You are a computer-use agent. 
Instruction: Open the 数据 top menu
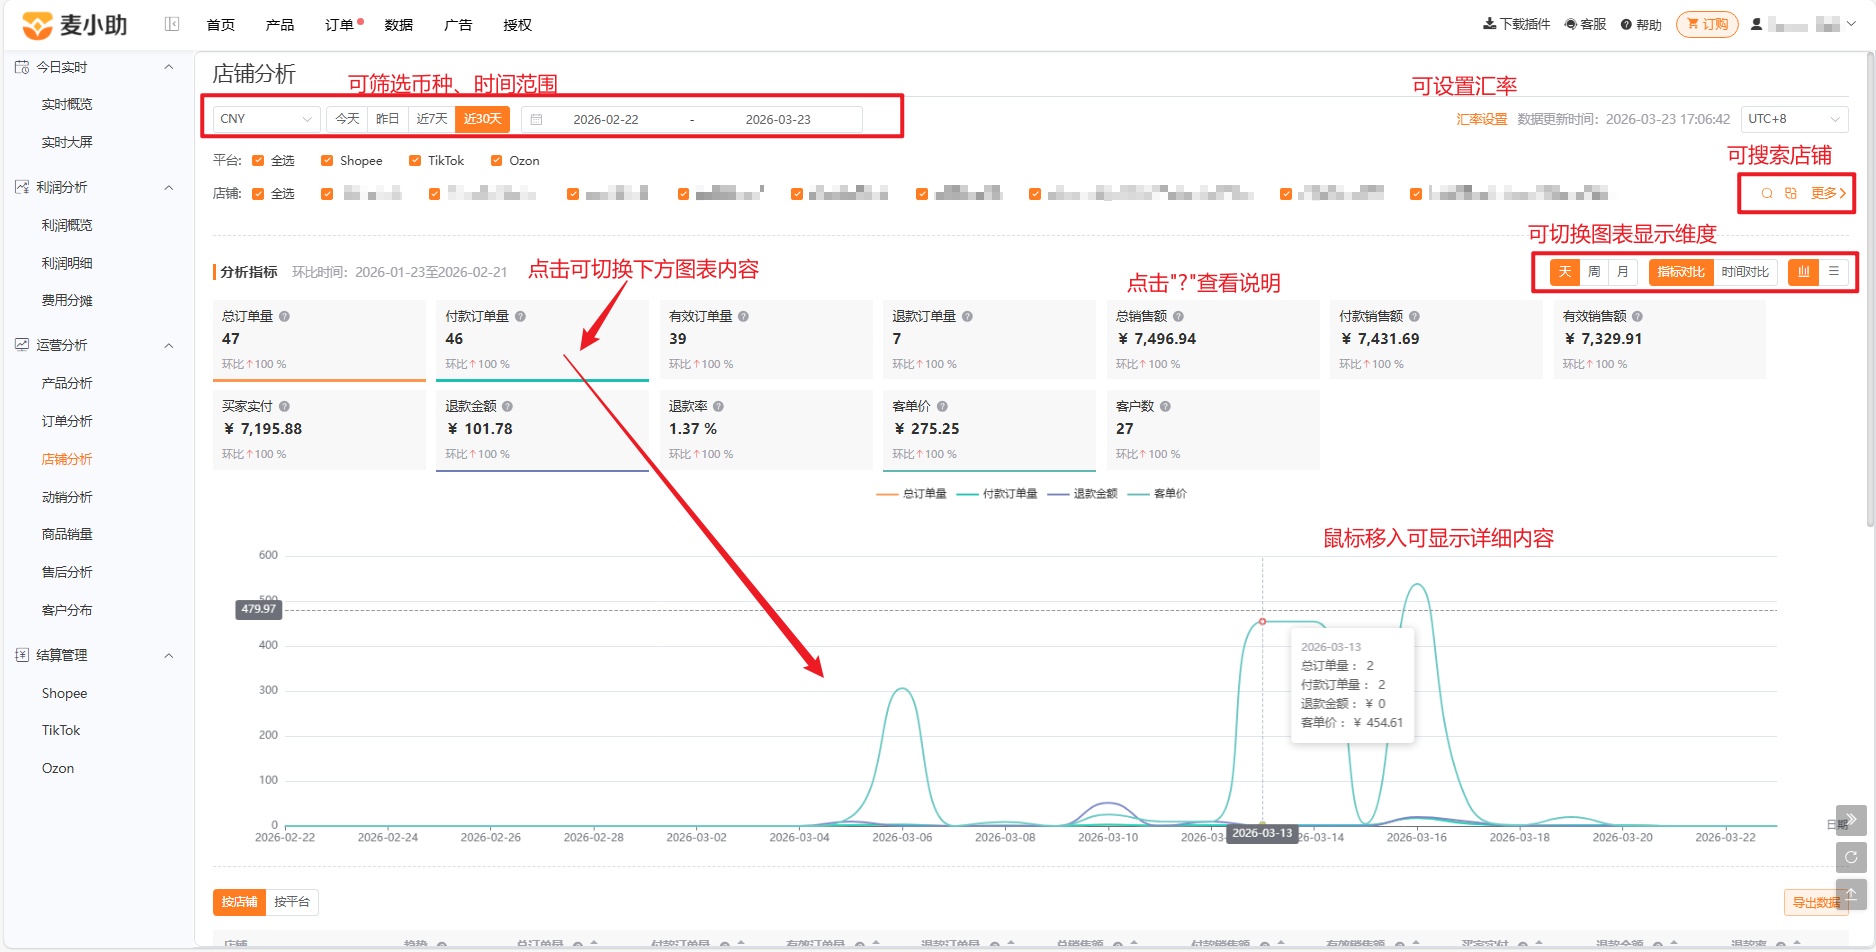click(x=399, y=25)
